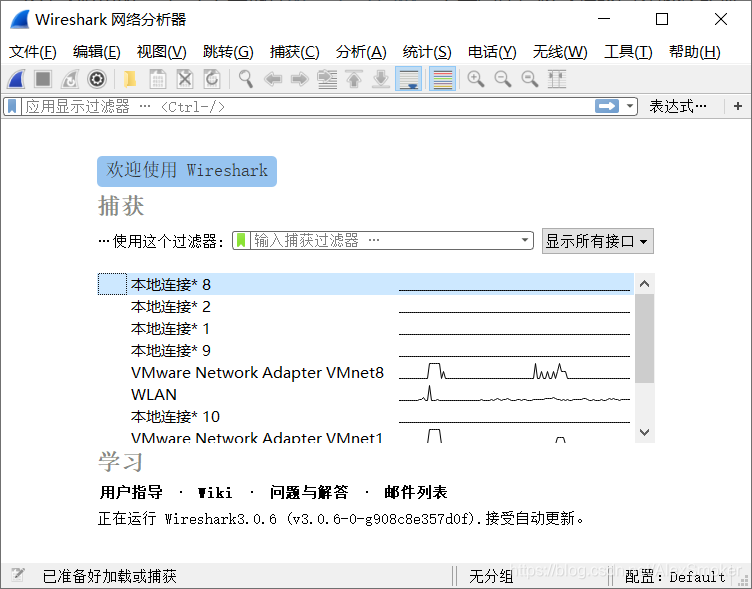Select interface 本地连接* 8
This screenshot has width=752, height=589.
pyautogui.click(x=365, y=284)
